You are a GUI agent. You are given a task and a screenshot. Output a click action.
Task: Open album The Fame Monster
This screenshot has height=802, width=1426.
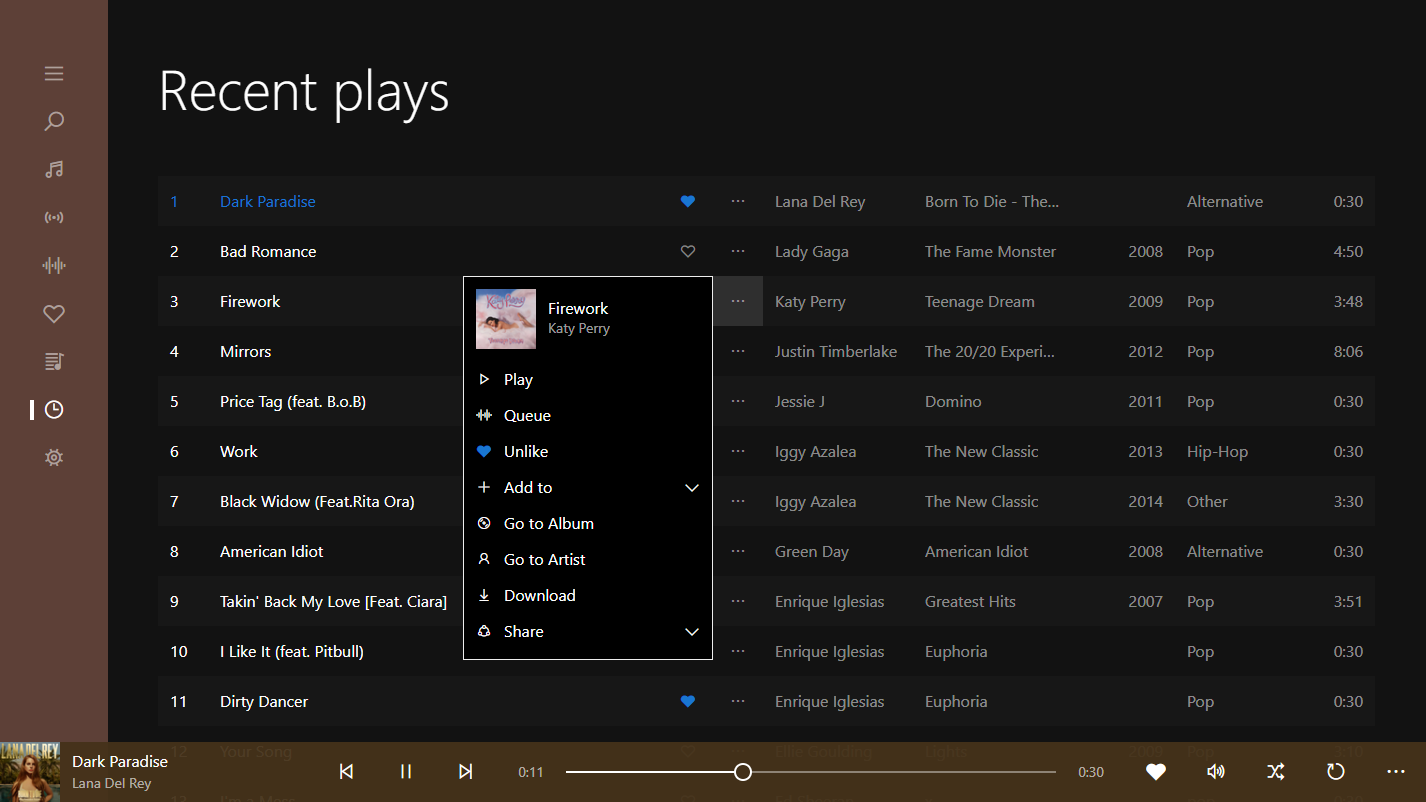[x=990, y=251]
